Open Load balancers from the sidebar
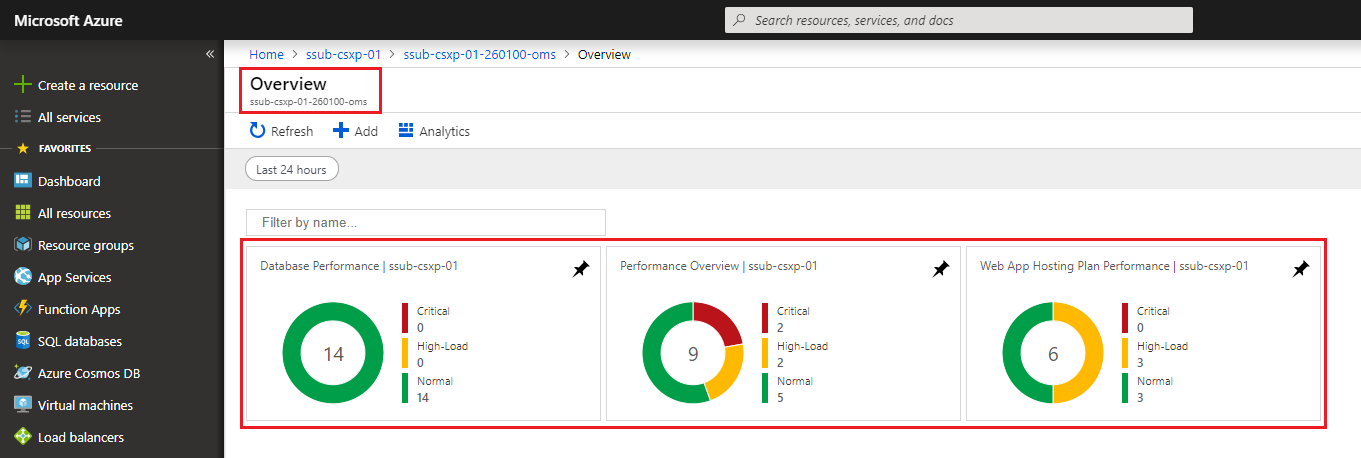The width and height of the screenshot is (1361, 458). (x=81, y=437)
